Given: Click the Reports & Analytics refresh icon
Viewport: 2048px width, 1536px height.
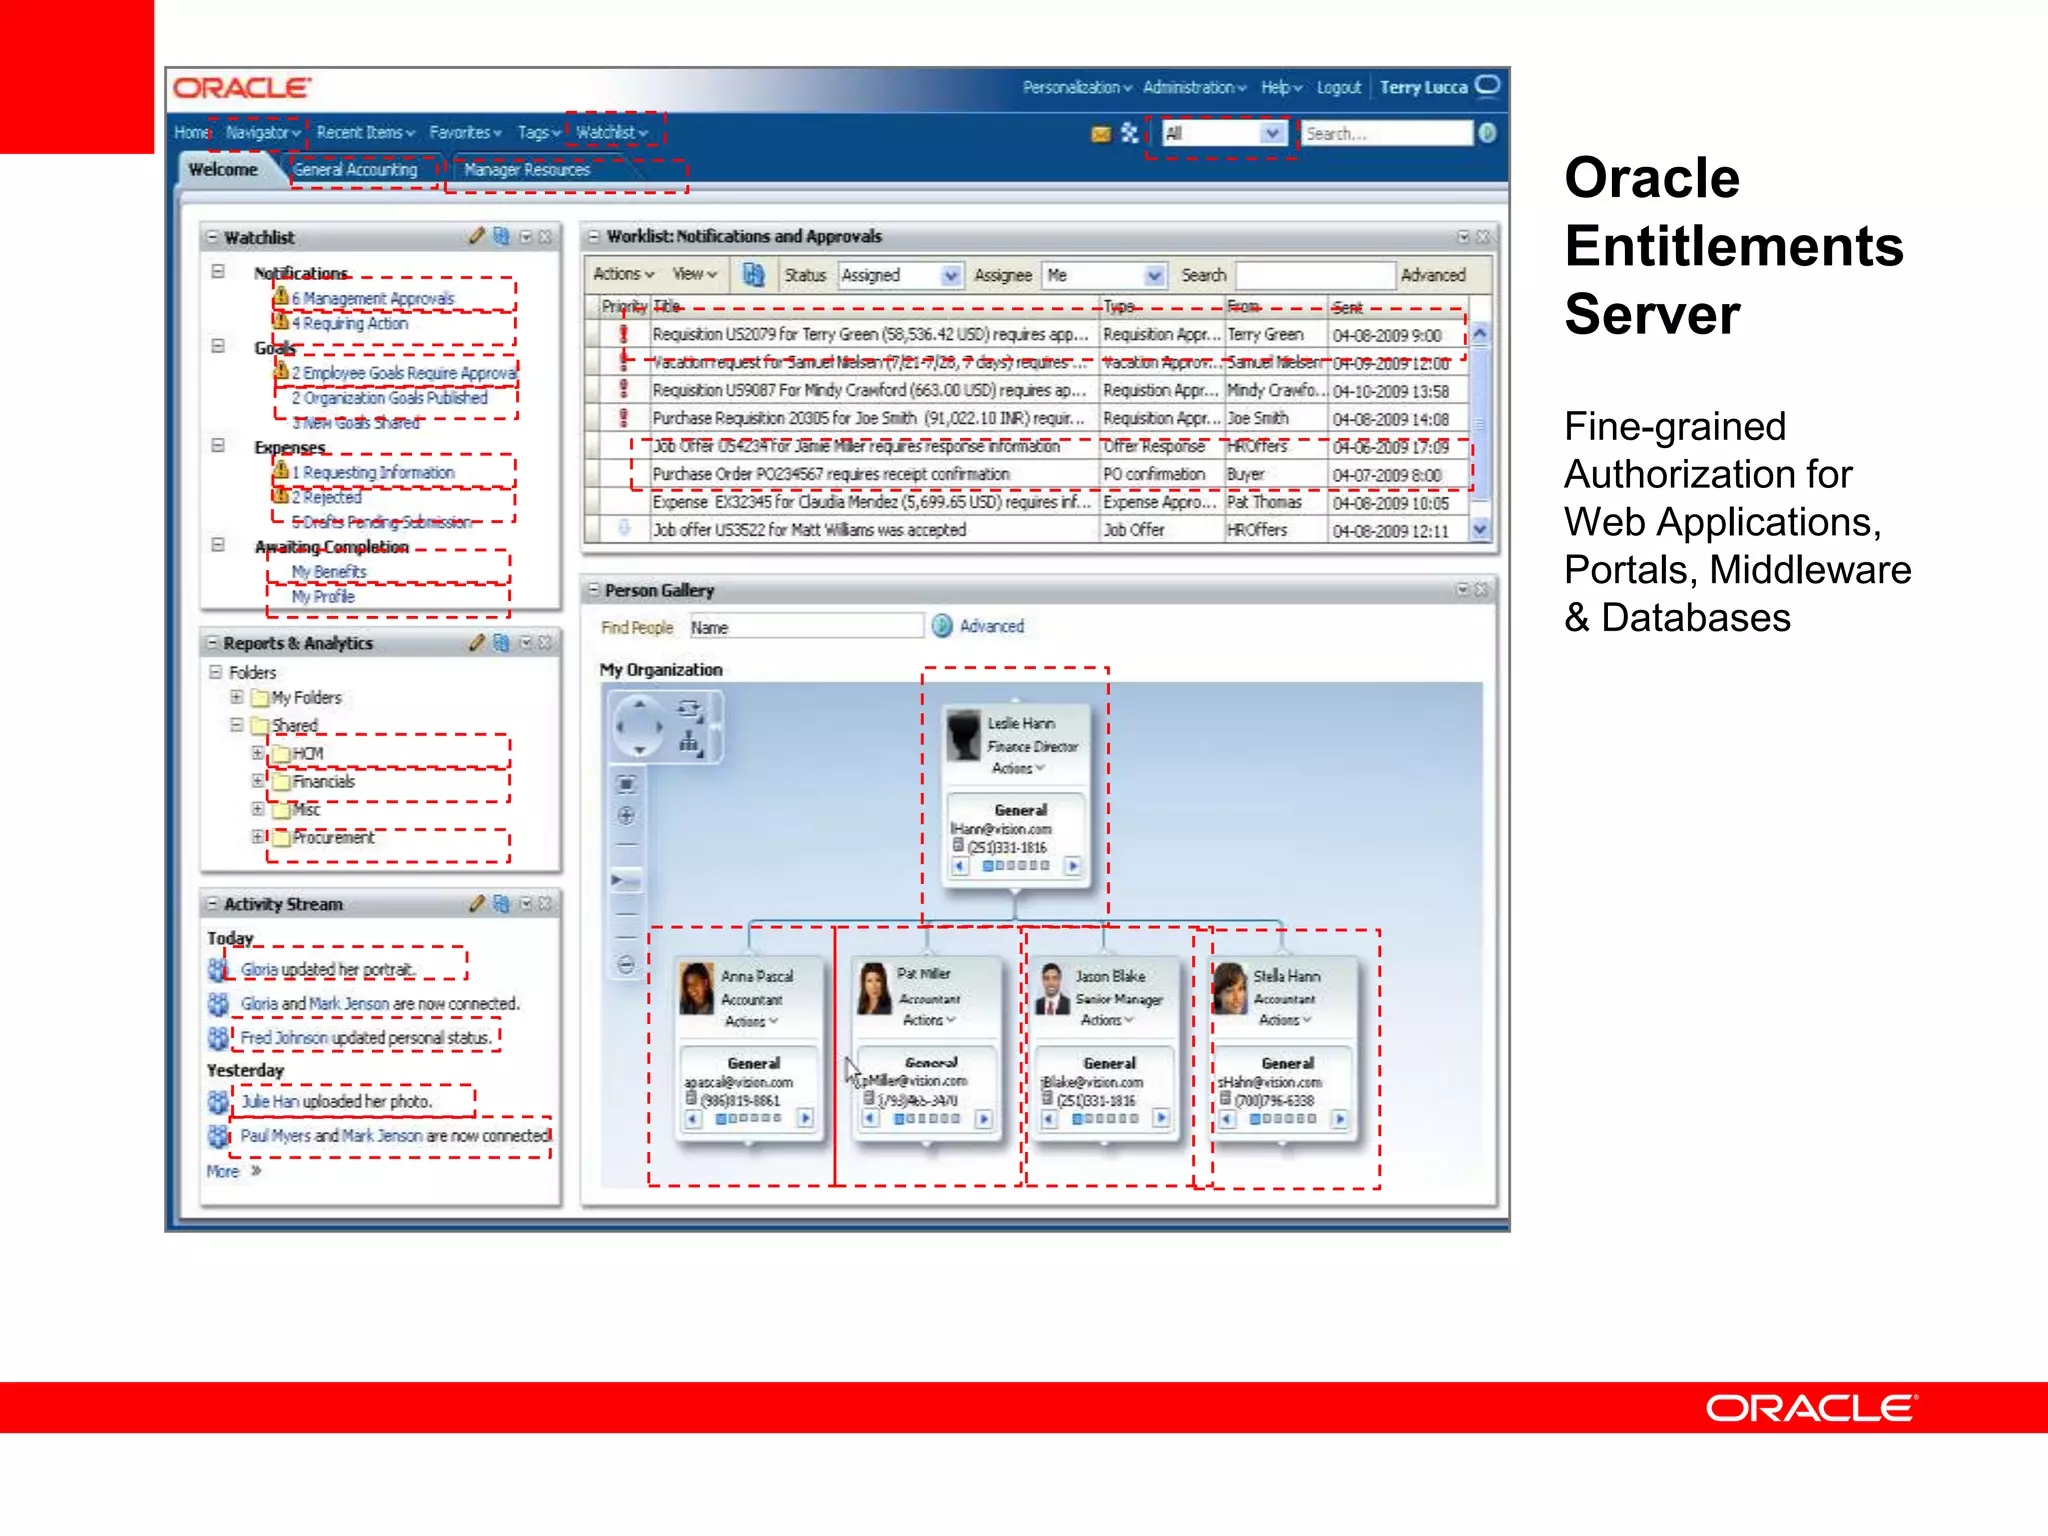Looking at the screenshot, I should 501,642.
